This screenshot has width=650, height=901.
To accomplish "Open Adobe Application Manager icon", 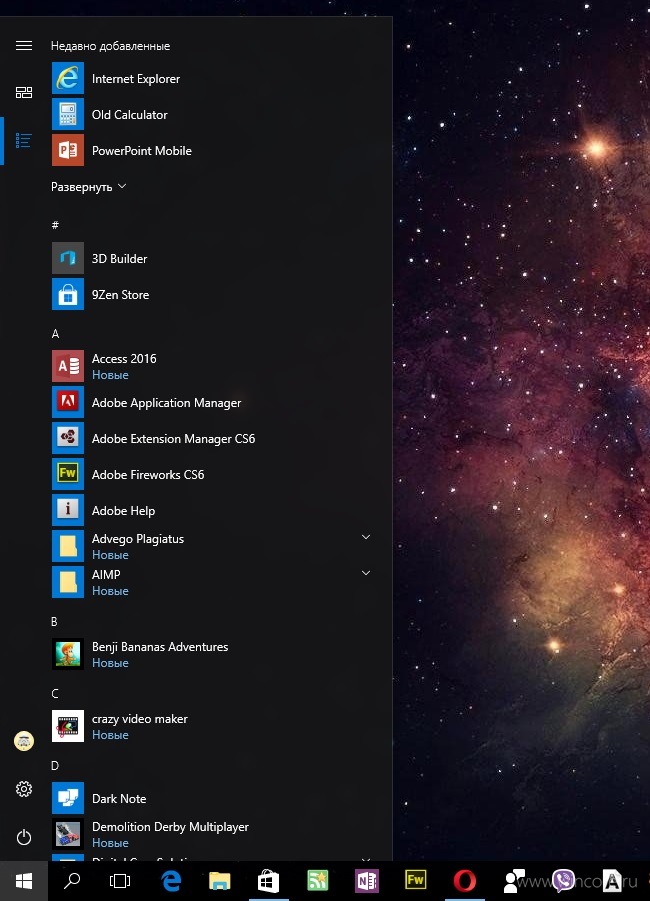I will coord(68,402).
